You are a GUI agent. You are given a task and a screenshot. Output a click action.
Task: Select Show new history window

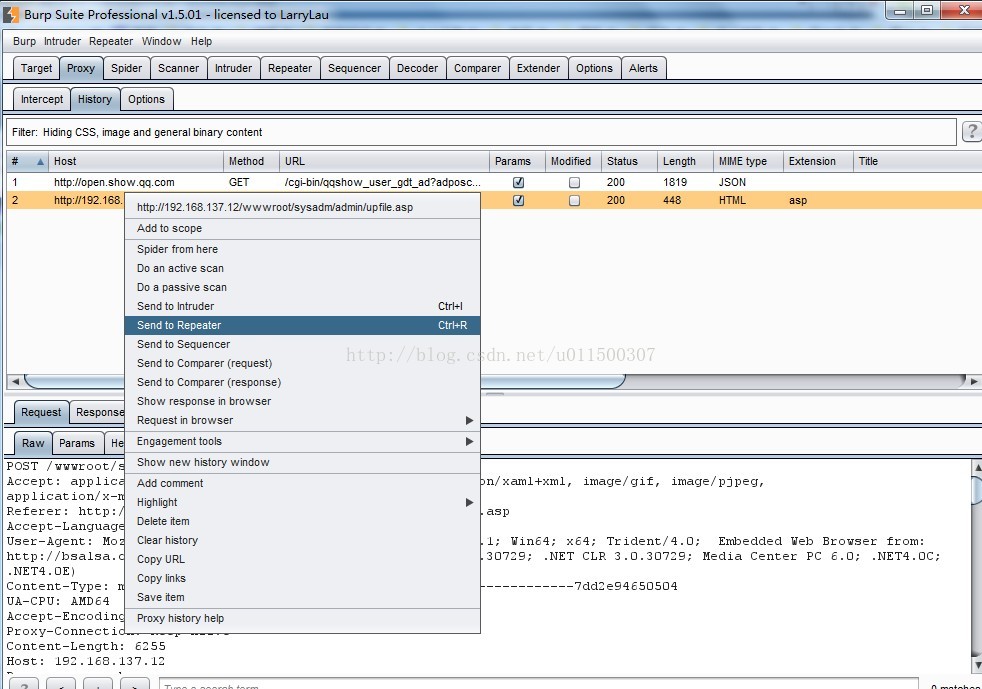pos(302,462)
